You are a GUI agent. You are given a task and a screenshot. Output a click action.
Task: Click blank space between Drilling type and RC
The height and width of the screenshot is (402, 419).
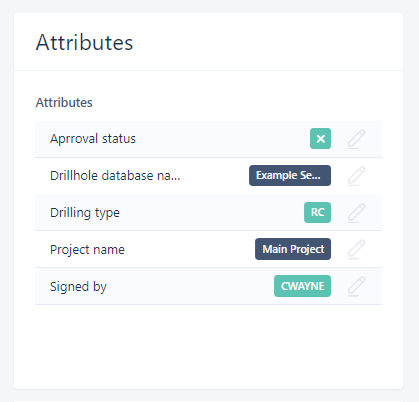[x=212, y=213]
